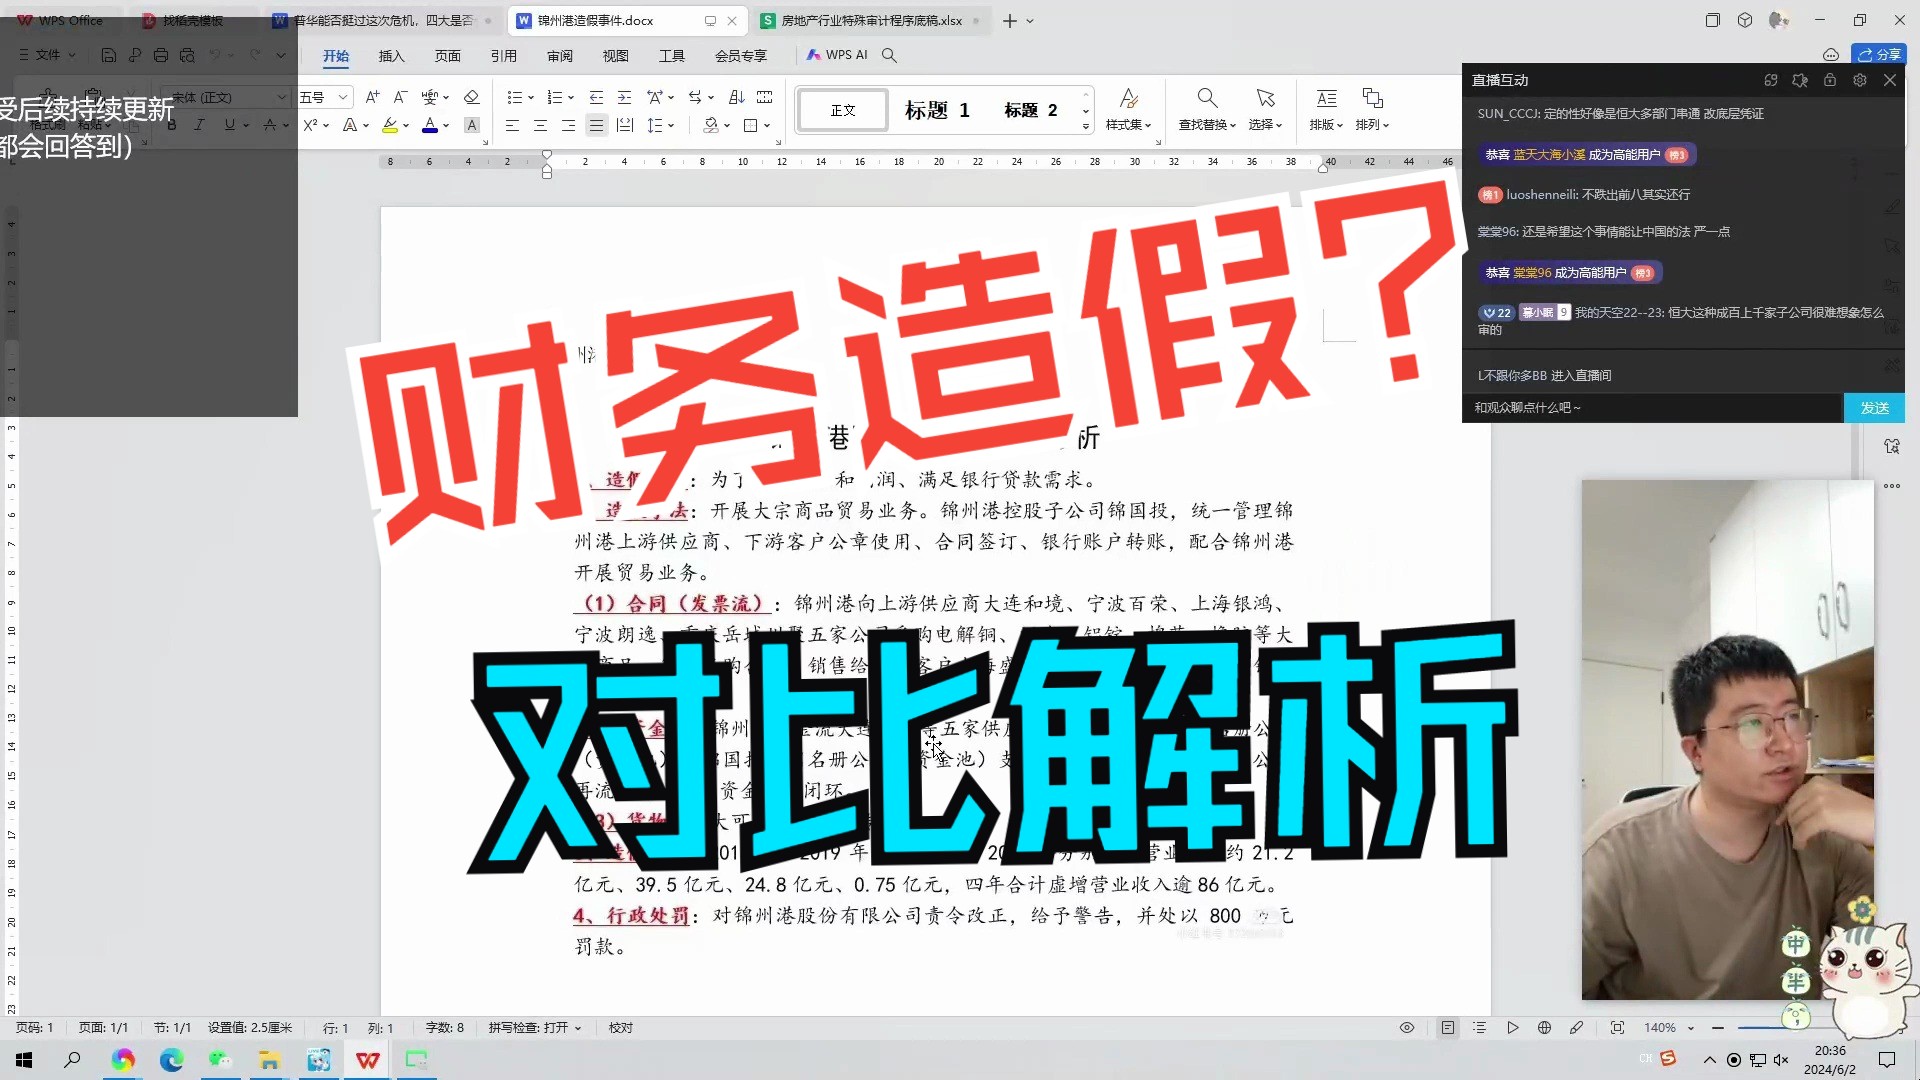This screenshot has height=1080, width=1920.
Task: Click the eye icon in status bar
Action: coord(1405,1027)
